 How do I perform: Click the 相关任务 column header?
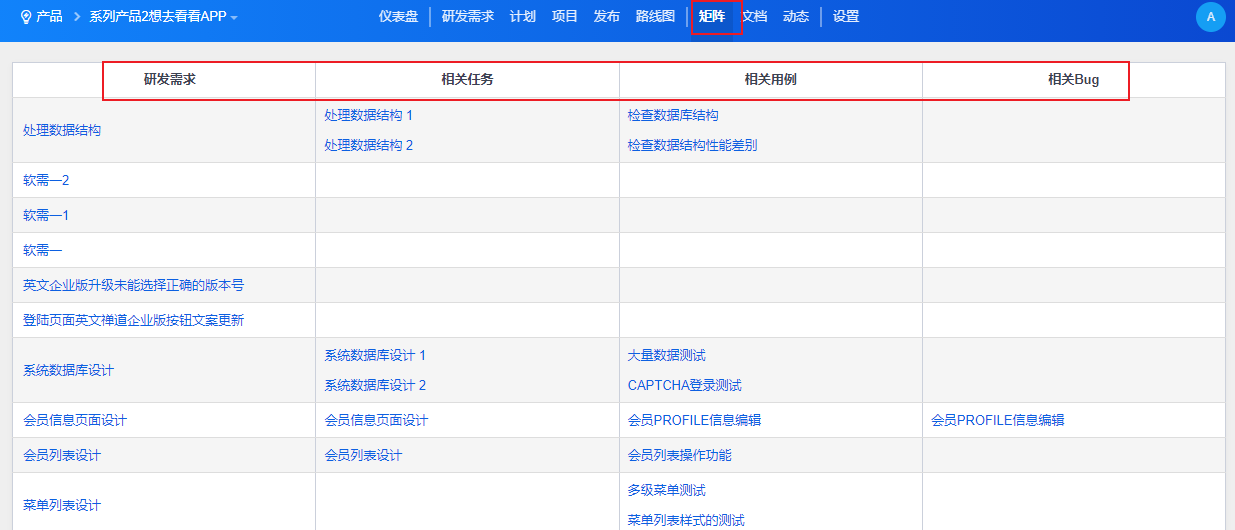[467, 80]
